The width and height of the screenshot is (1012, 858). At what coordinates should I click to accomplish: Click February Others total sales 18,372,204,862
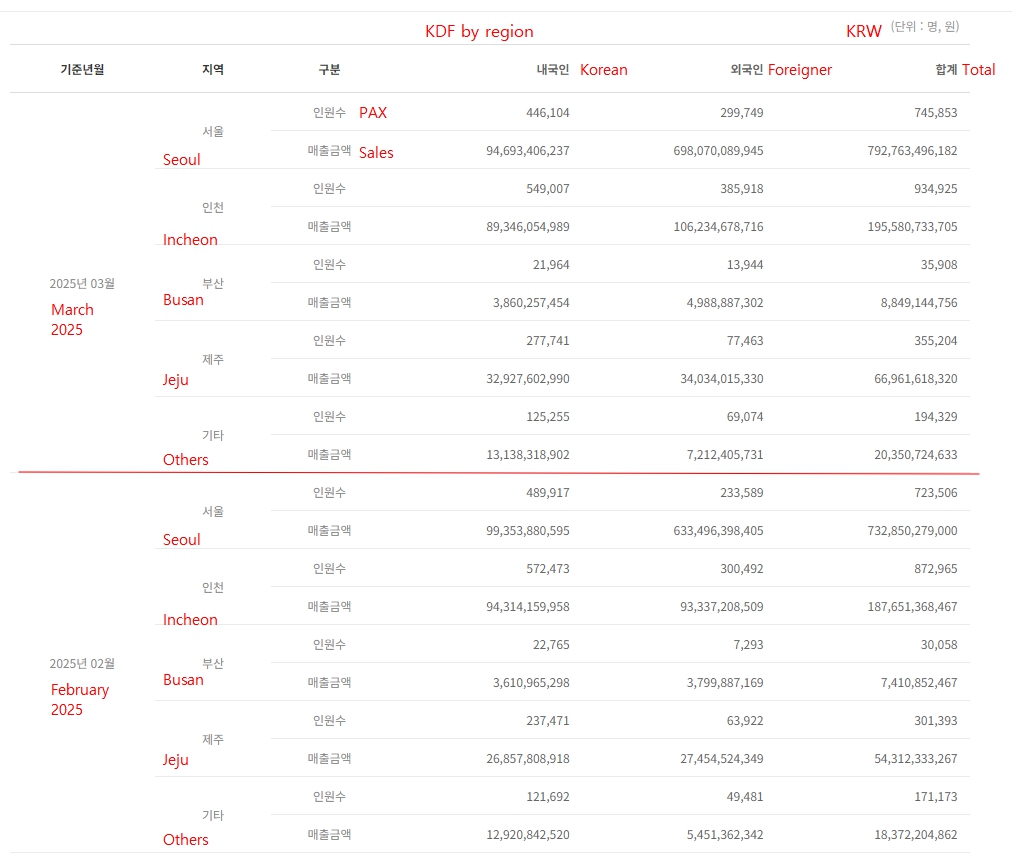[x=916, y=834]
